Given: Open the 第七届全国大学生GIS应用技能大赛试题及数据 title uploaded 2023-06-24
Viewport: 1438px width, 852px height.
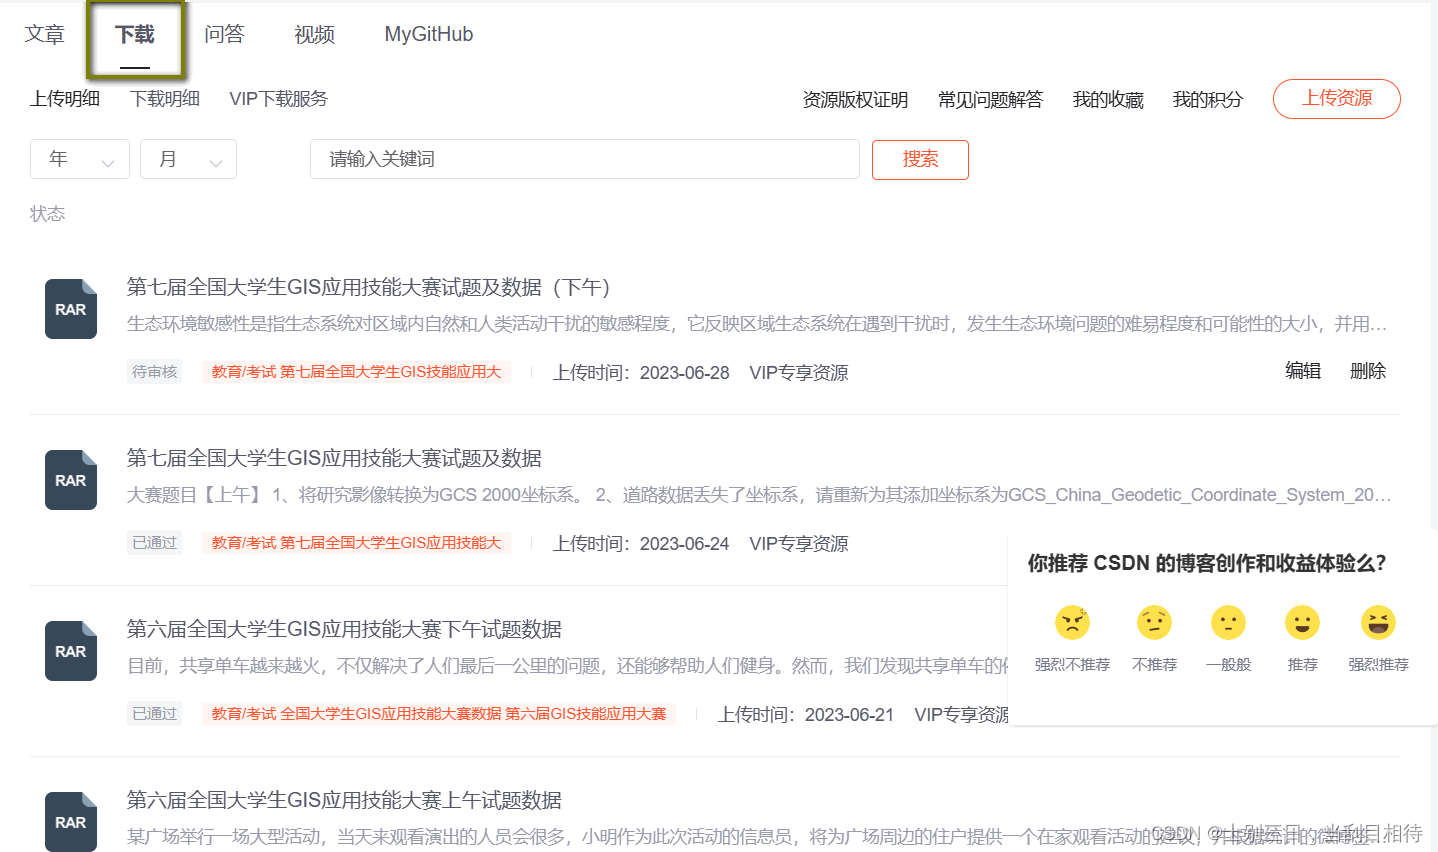Looking at the screenshot, I should pos(334,458).
